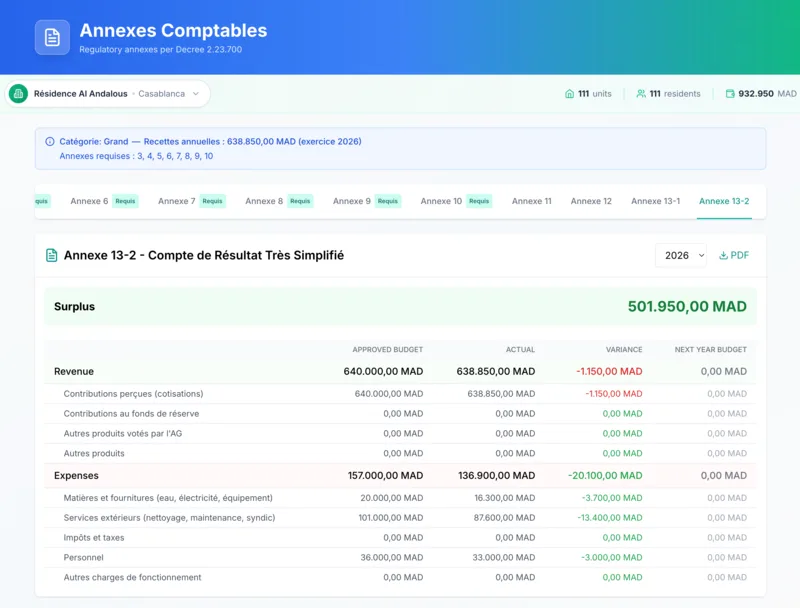Viewport: 800px width, 608px height.
Task: Click the Annexes requises list text
Action: pos(136,156)
